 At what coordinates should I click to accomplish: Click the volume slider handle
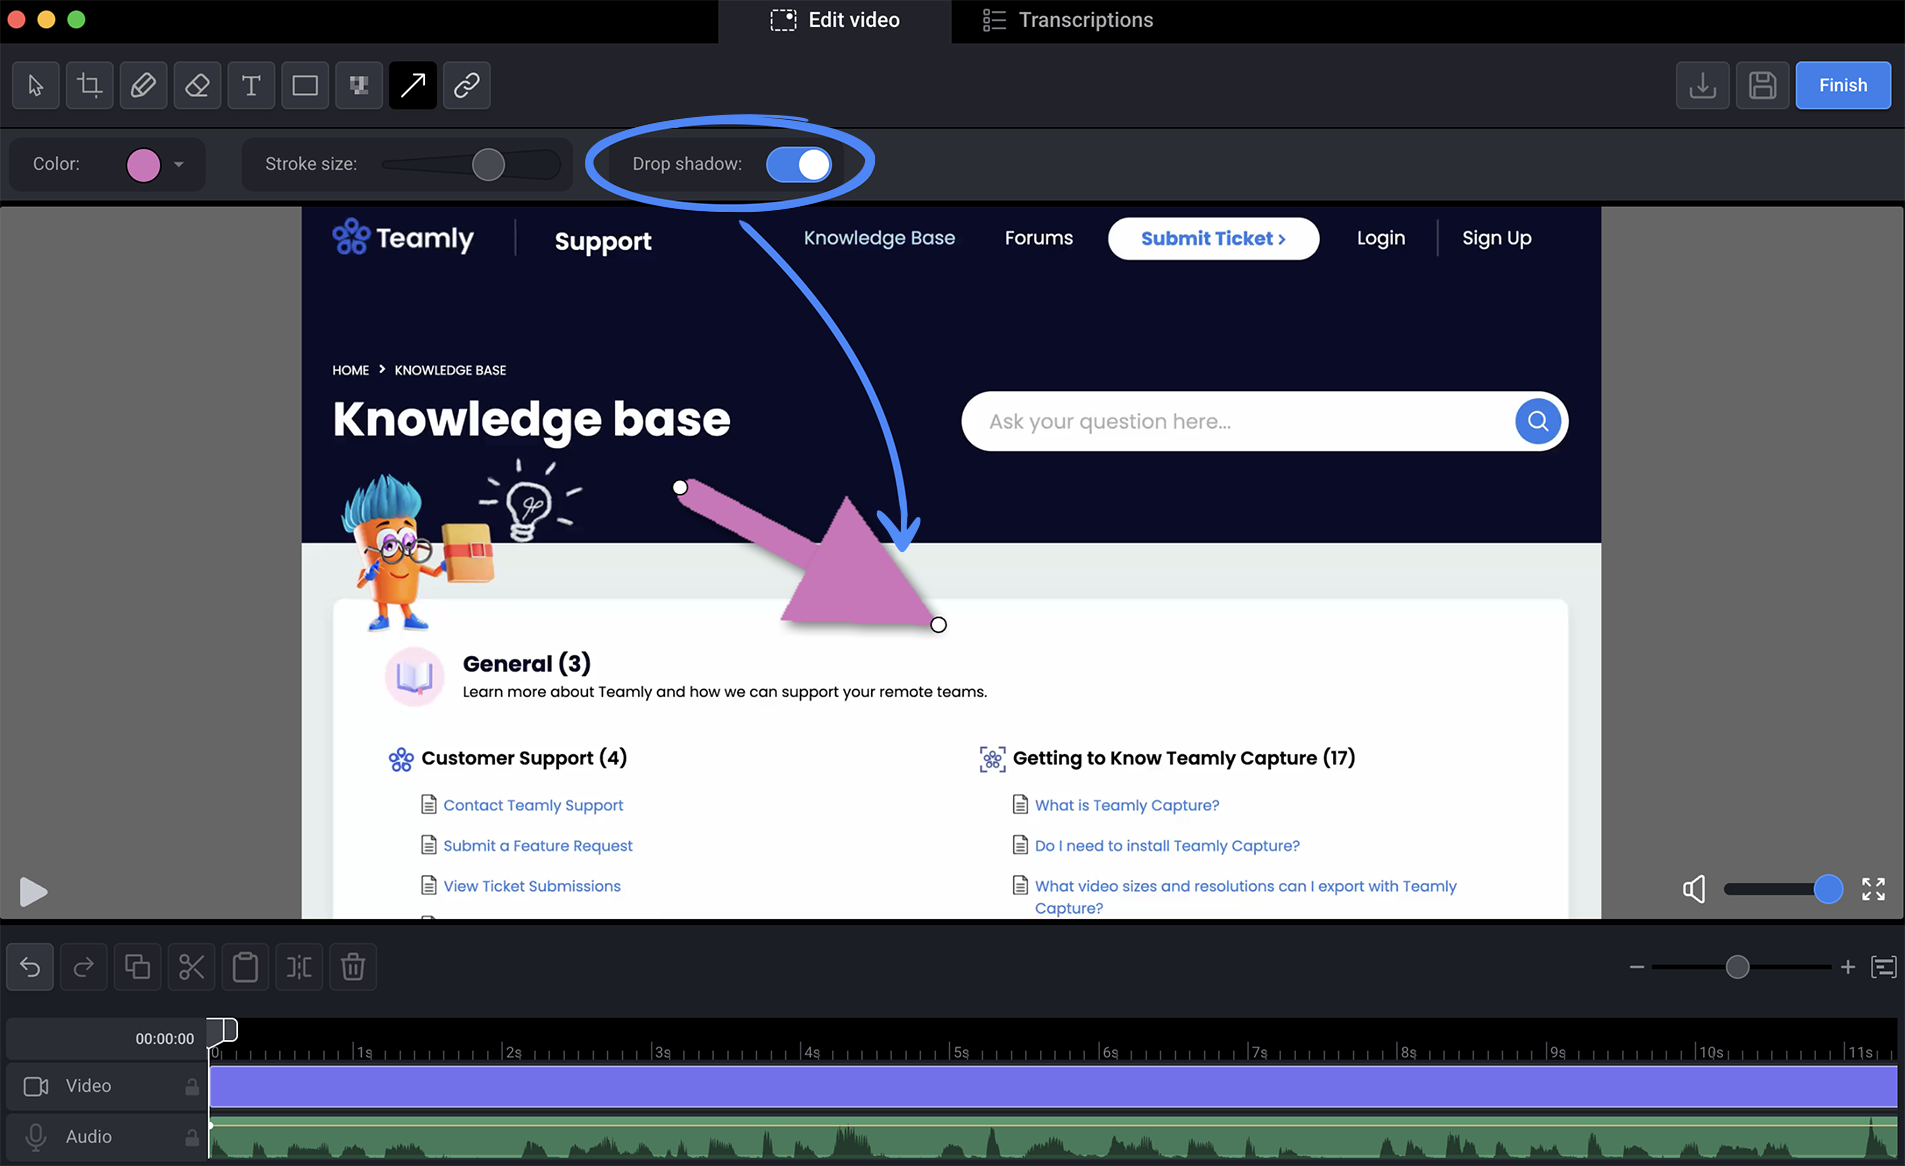(1828, 889)
